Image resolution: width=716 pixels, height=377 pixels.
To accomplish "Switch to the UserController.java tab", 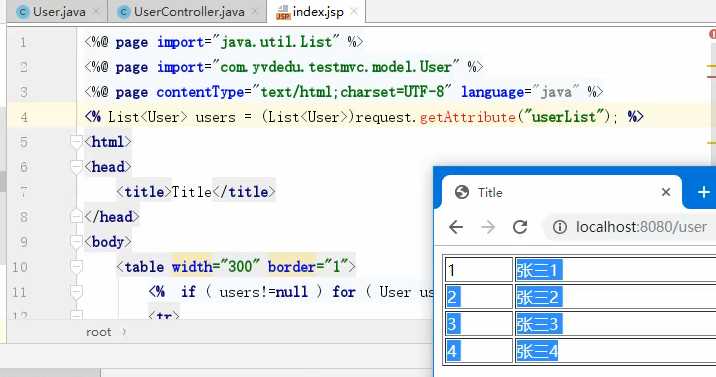I will pyautogui.click(x=187, y=11).
